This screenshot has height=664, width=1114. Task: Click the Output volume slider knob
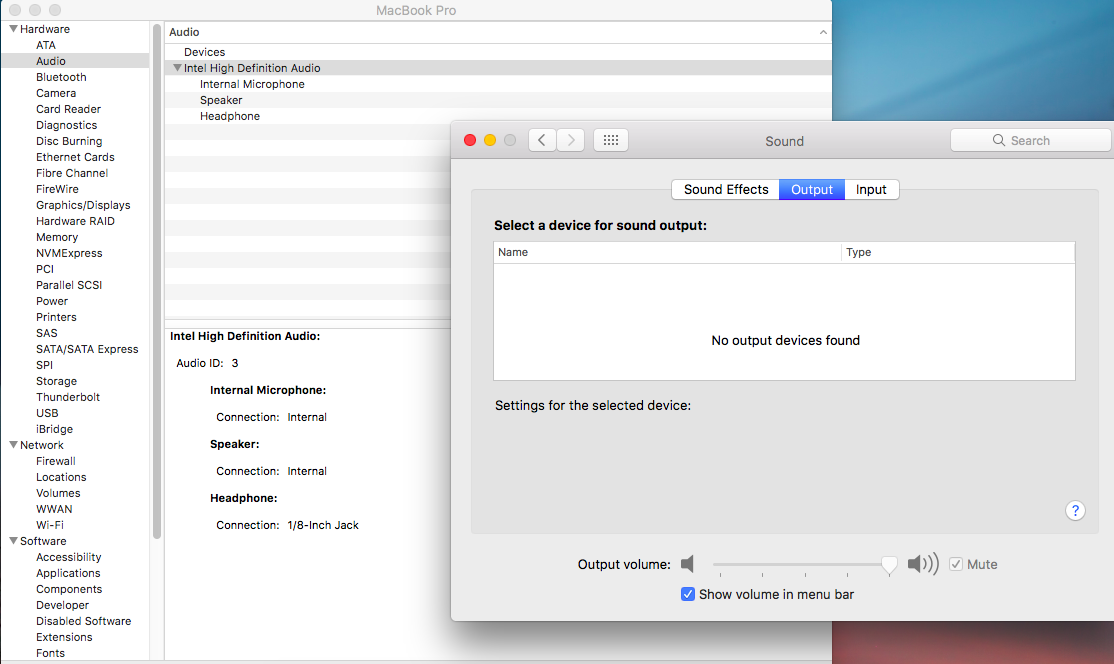coord(889,565)
